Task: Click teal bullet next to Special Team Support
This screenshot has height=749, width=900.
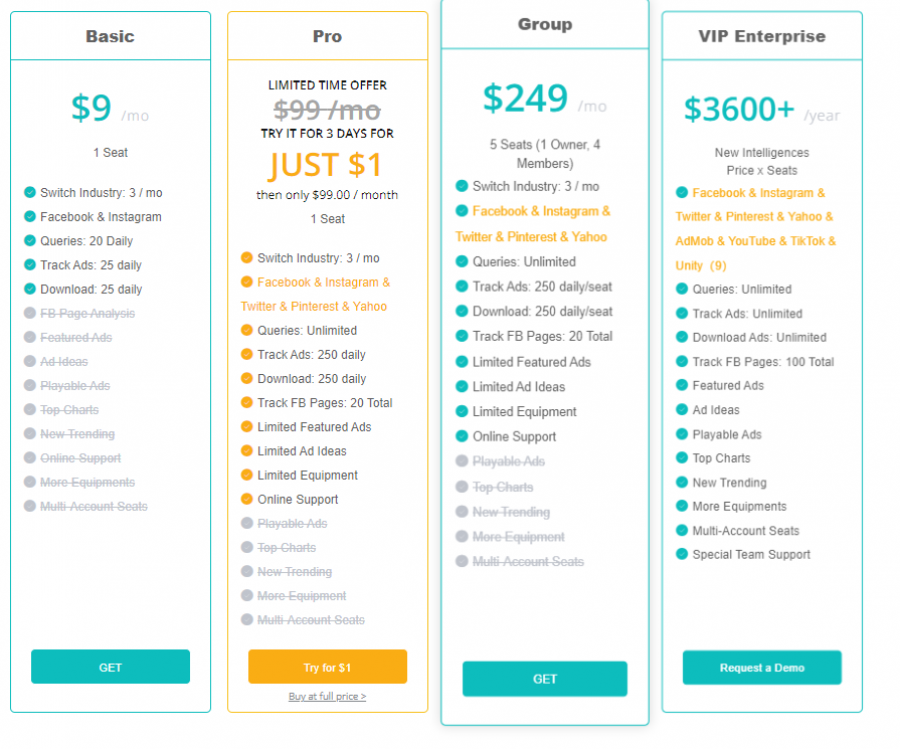Action: coord(682,554)
